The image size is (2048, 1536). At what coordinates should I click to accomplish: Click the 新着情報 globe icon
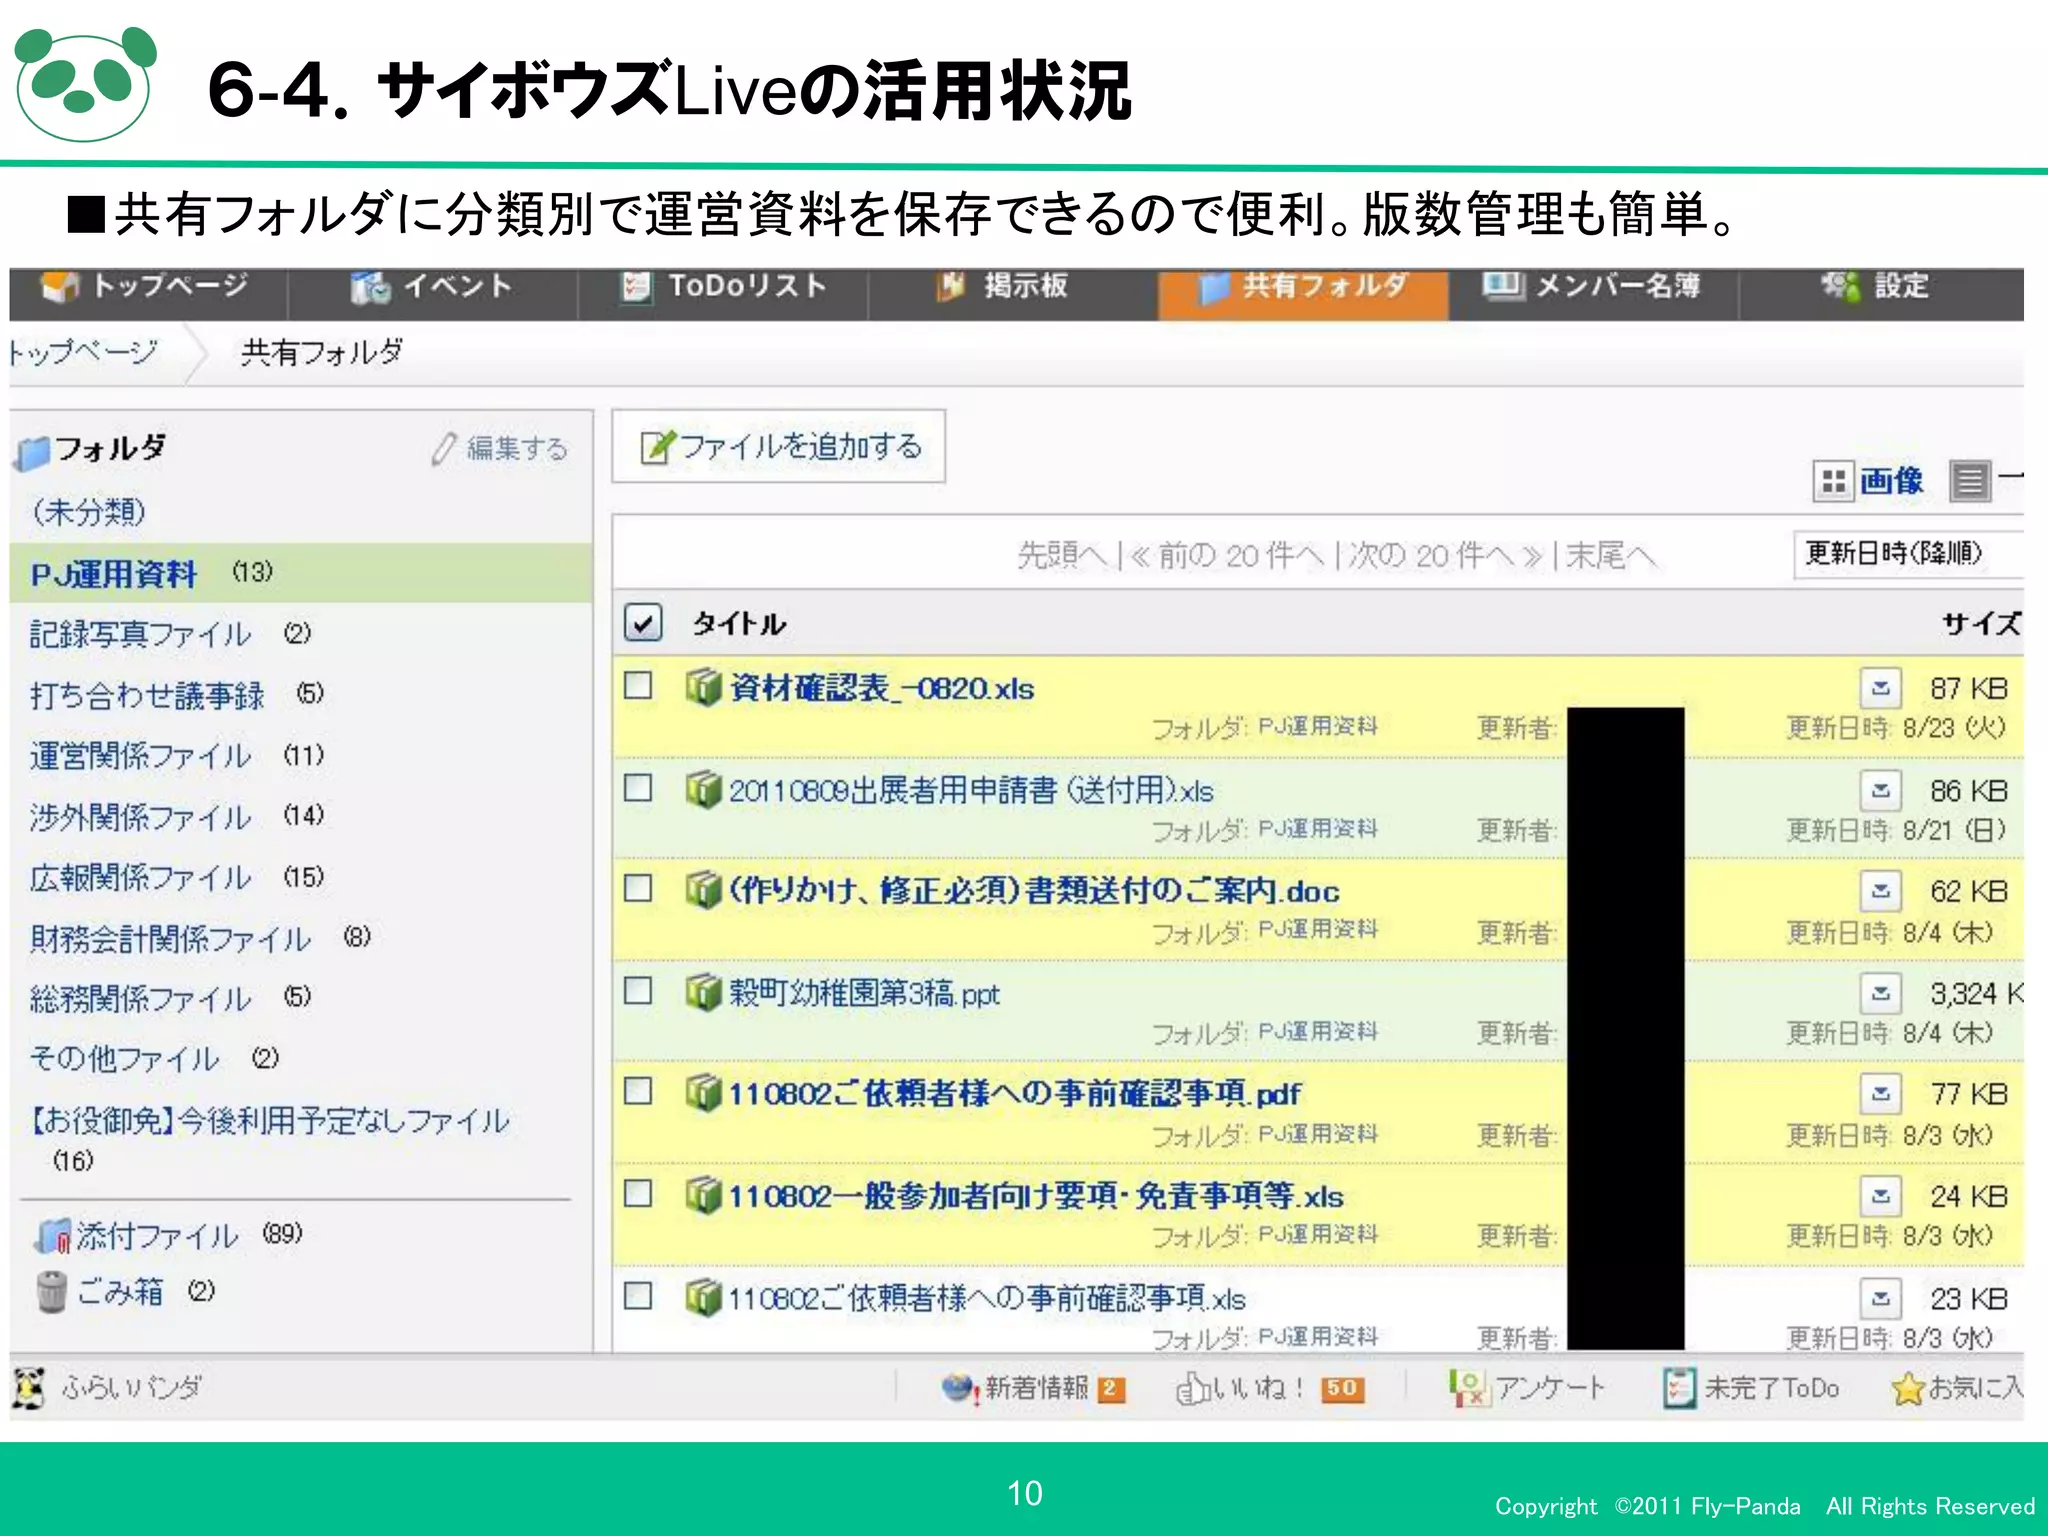[959, 1388]
